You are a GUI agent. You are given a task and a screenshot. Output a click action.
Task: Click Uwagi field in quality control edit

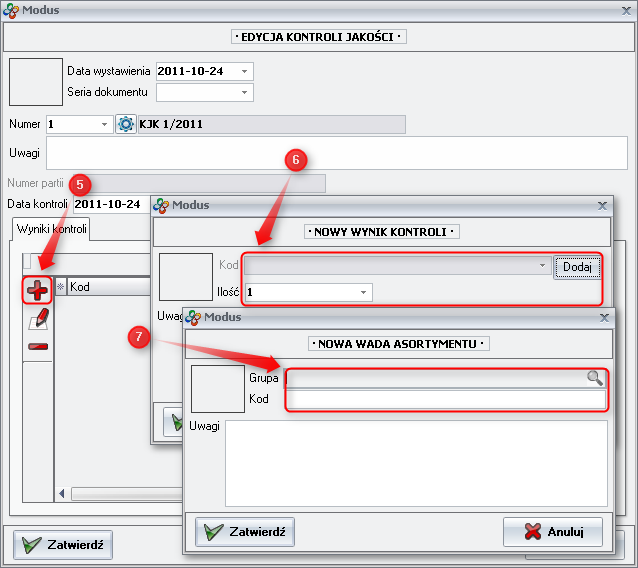coord(336,153)
